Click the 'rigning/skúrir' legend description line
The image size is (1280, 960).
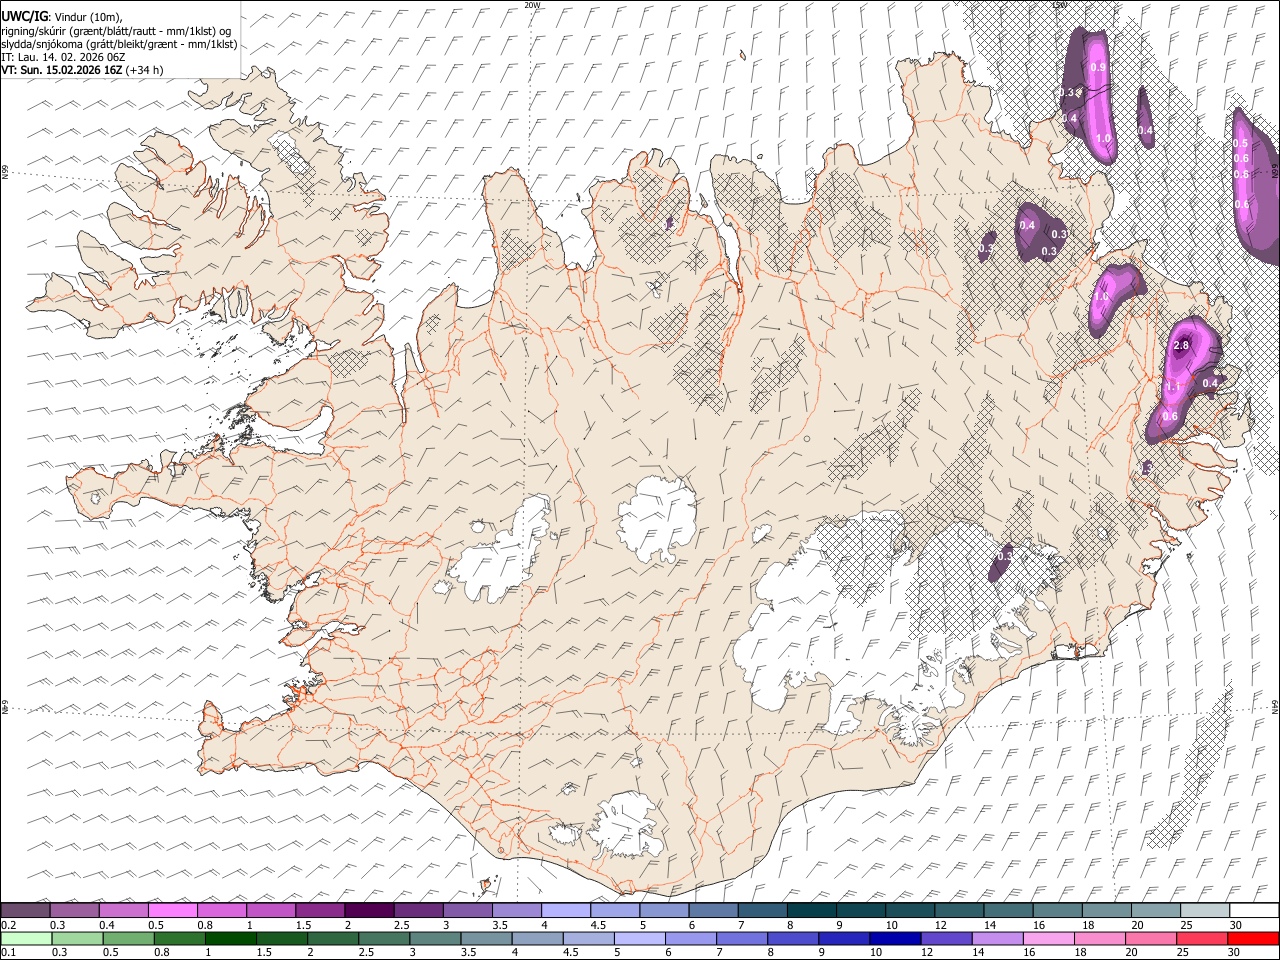pos(117,31)
